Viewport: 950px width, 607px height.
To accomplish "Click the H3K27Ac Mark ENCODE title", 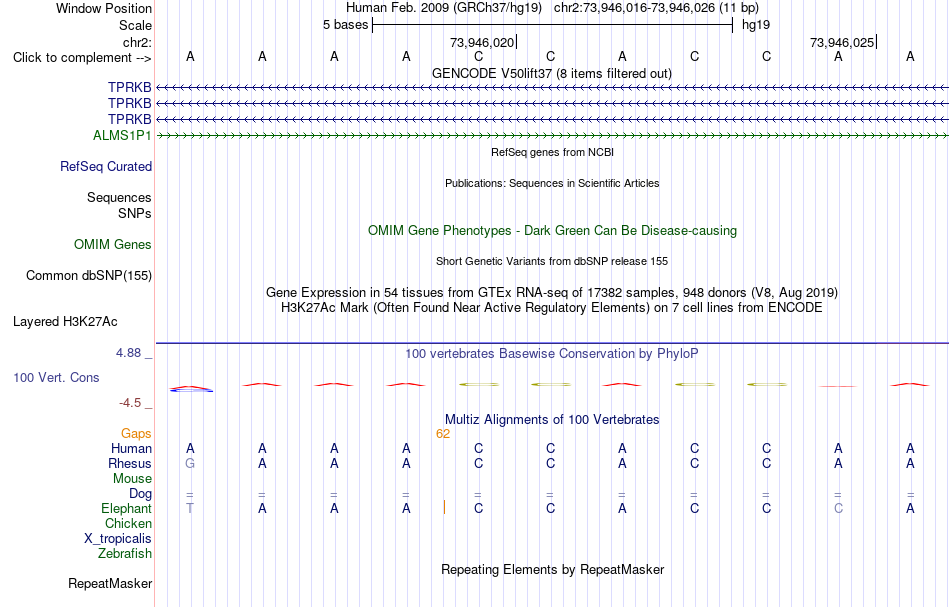I will pos(552,307).
